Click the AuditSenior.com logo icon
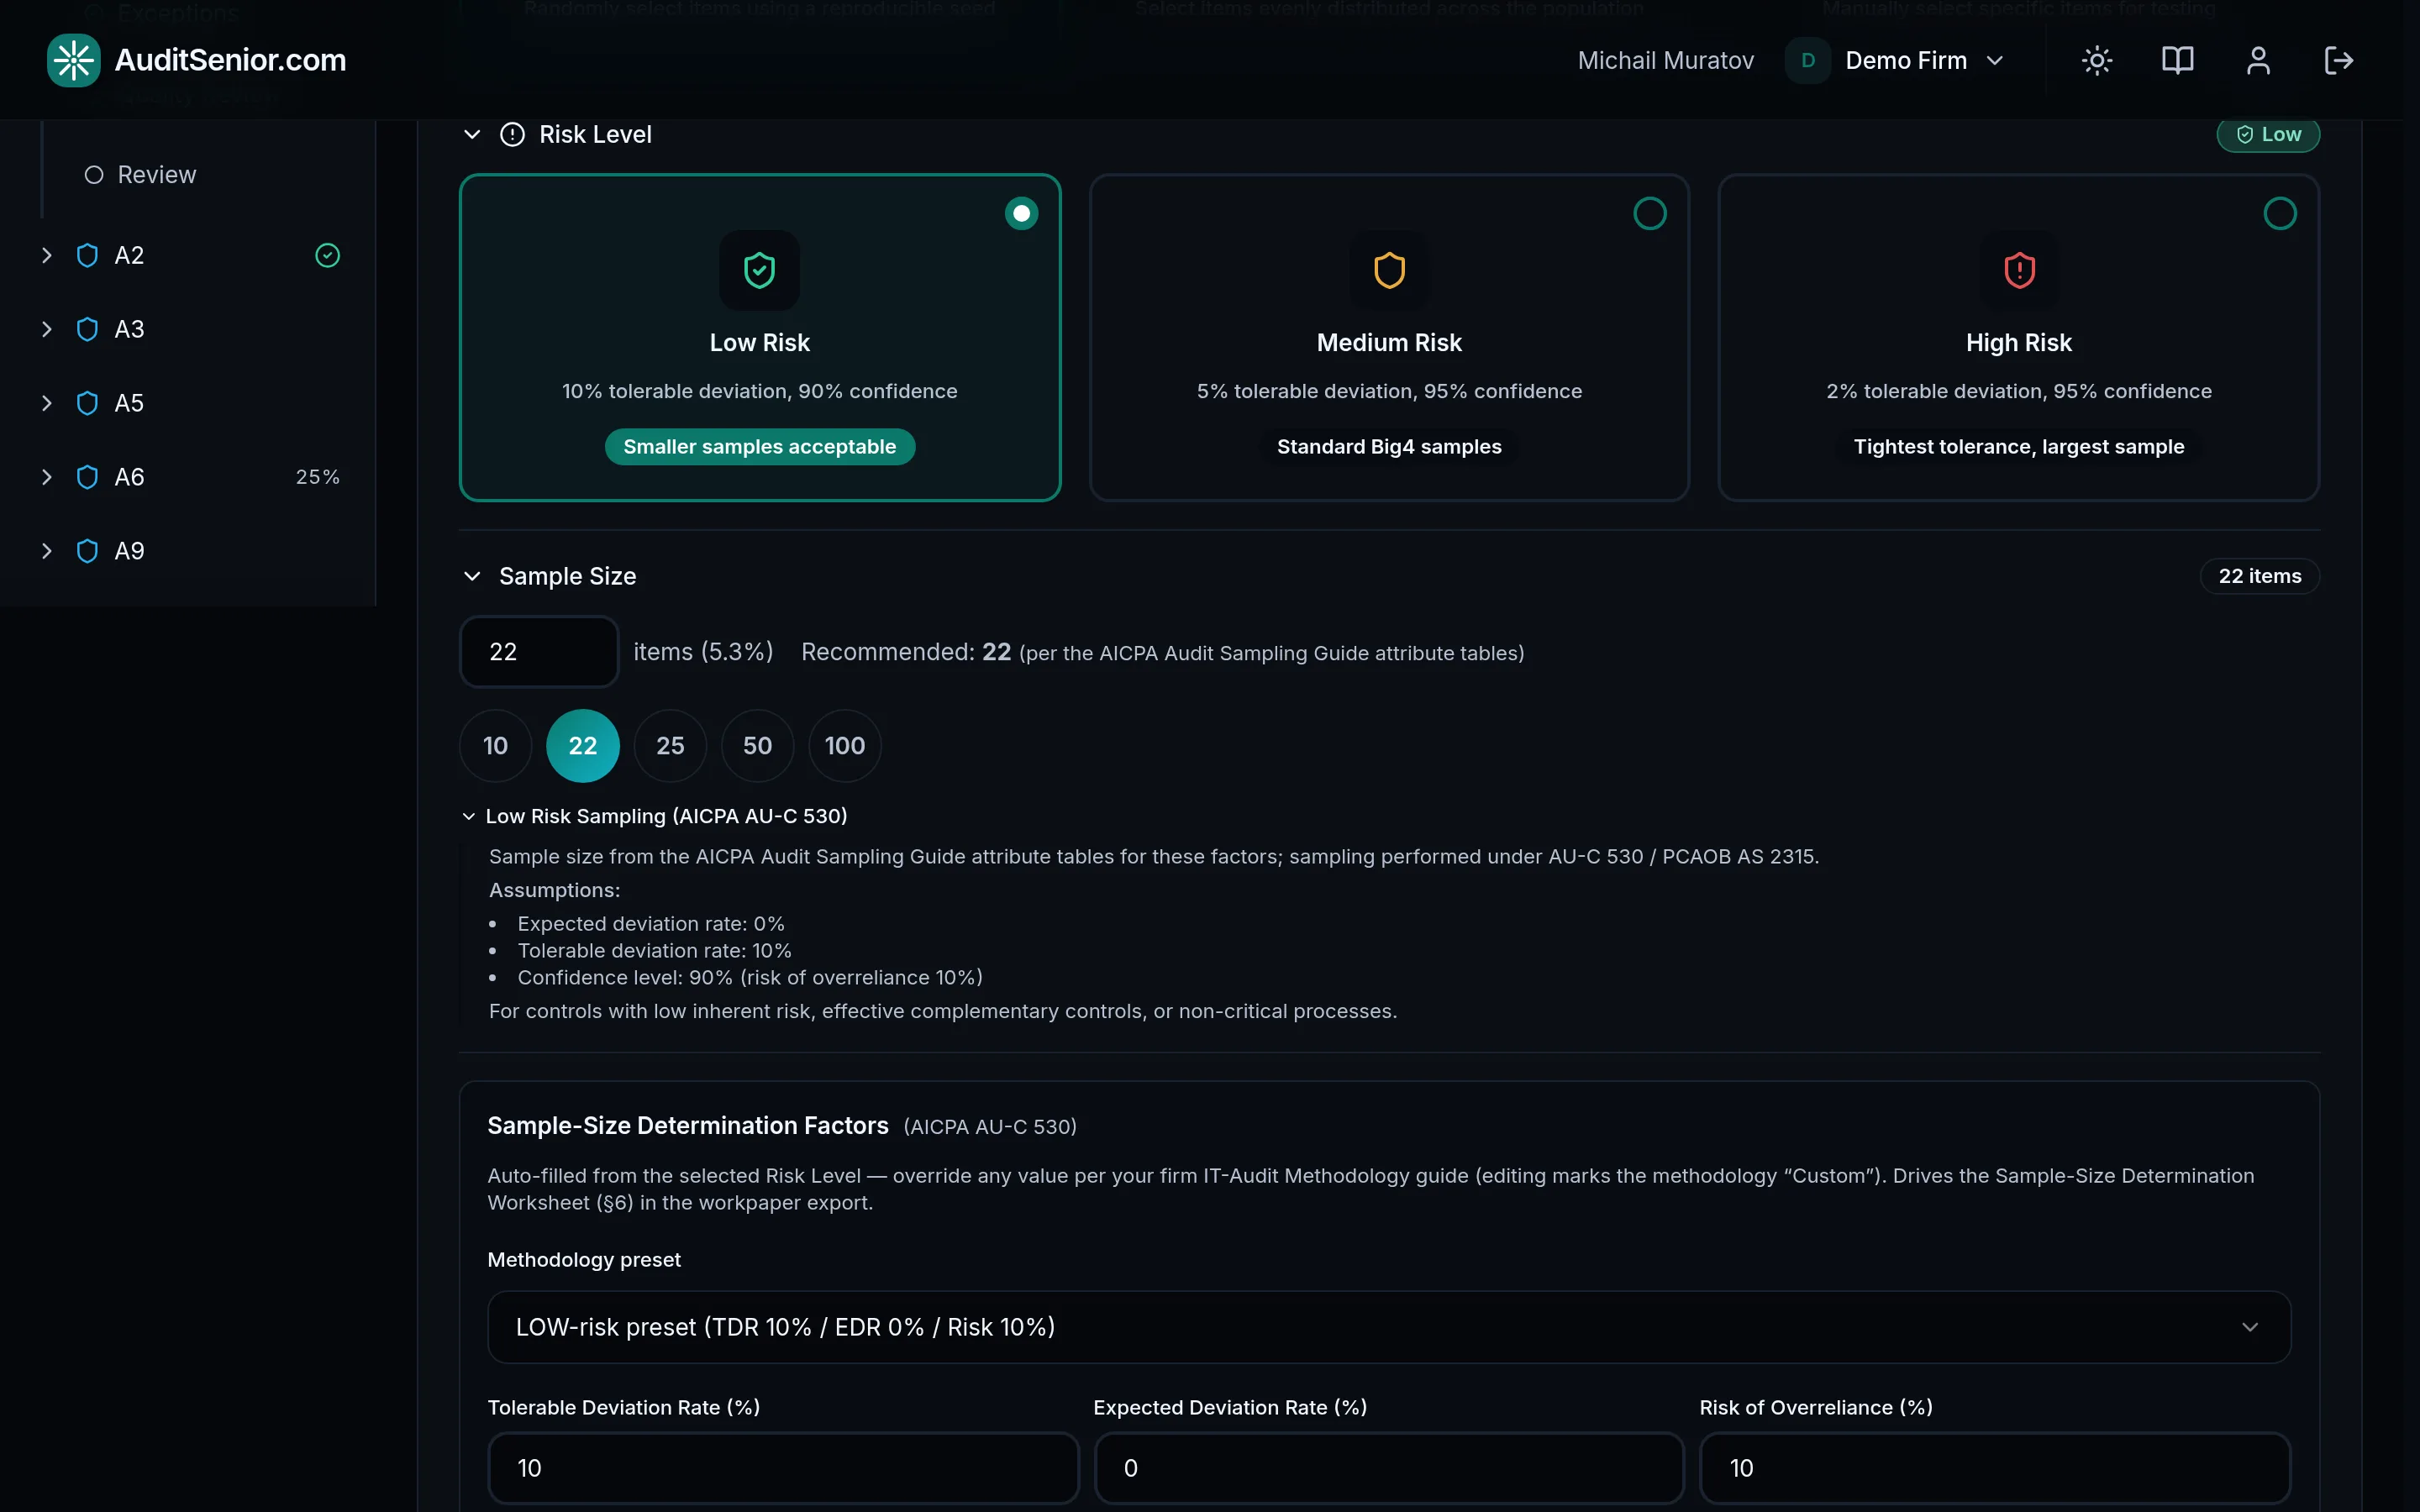 coord(73,60)
